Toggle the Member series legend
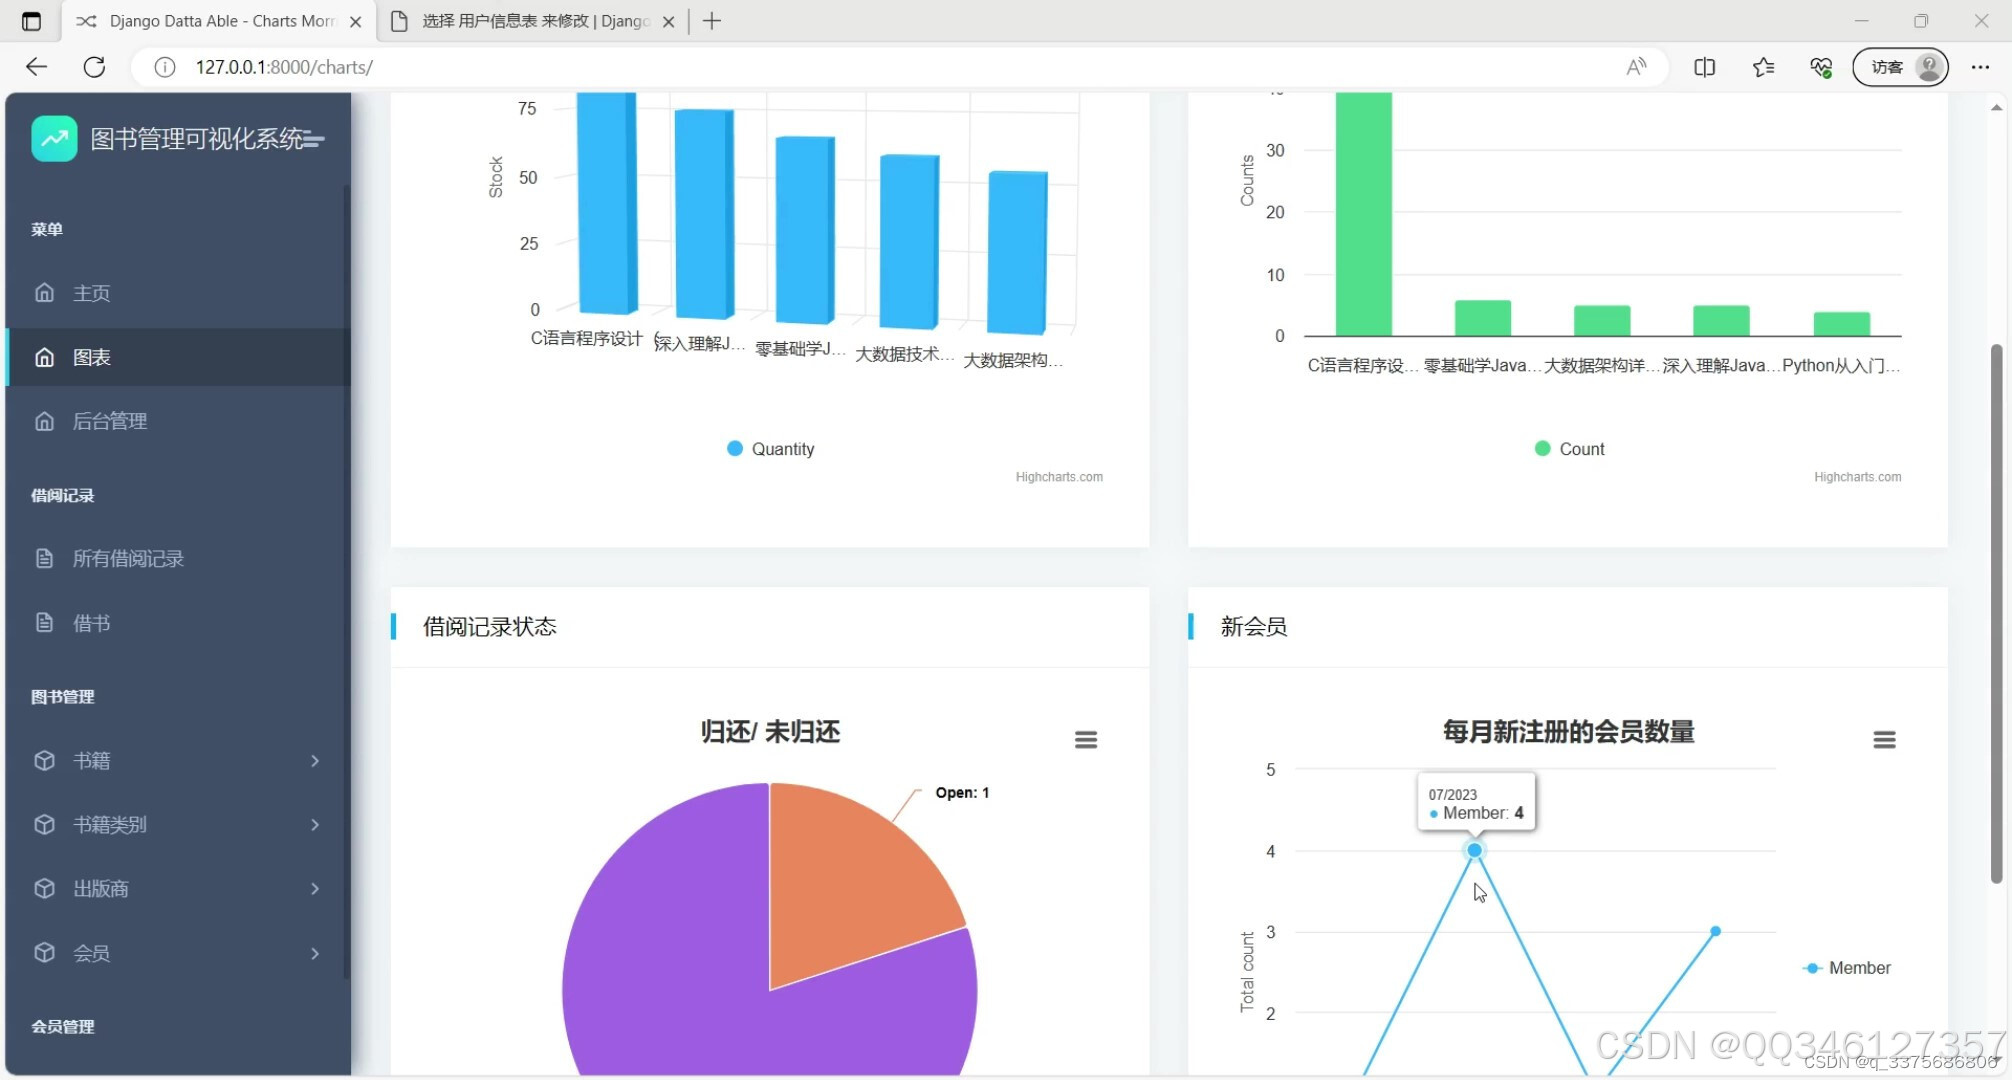This screenshot has width=2012, height=1080. coord(1845,967)
